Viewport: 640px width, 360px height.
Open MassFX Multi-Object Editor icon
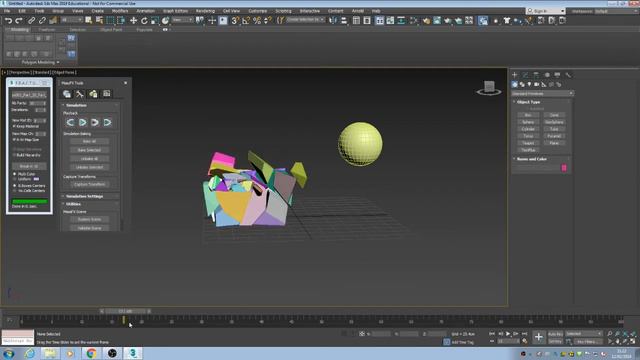pyautogui.click(x=93, y=94)
